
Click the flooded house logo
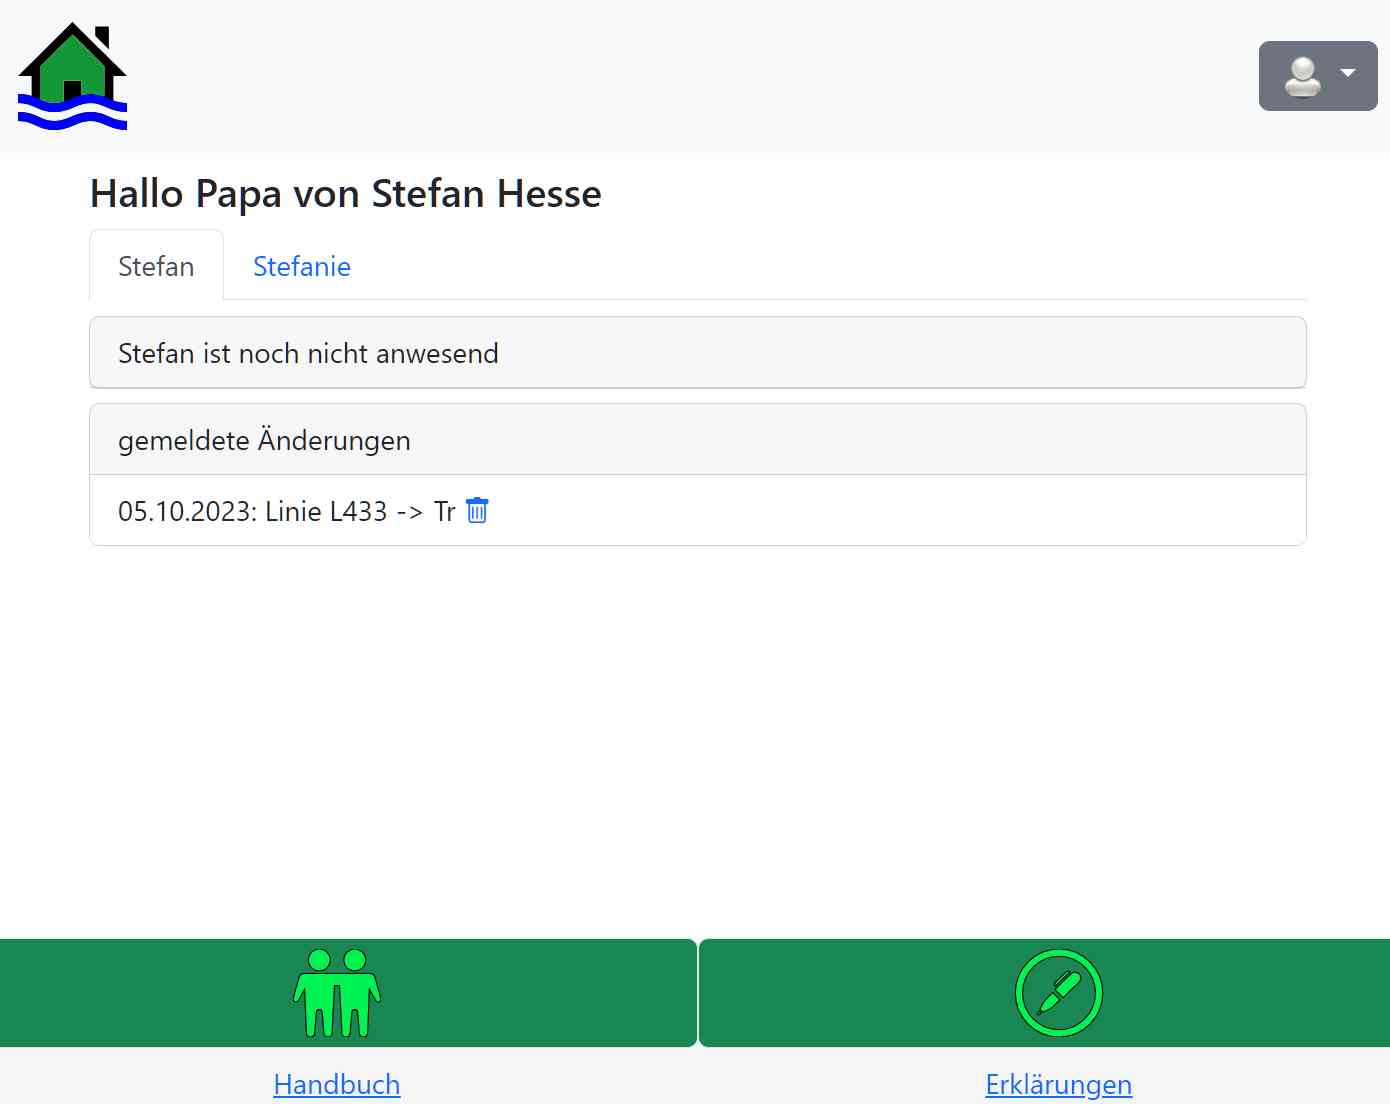72,77
